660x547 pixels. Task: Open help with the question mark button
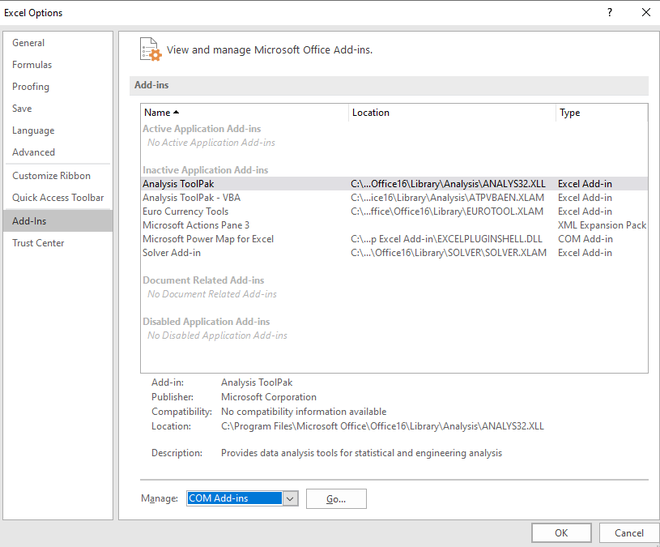(609, 13)
